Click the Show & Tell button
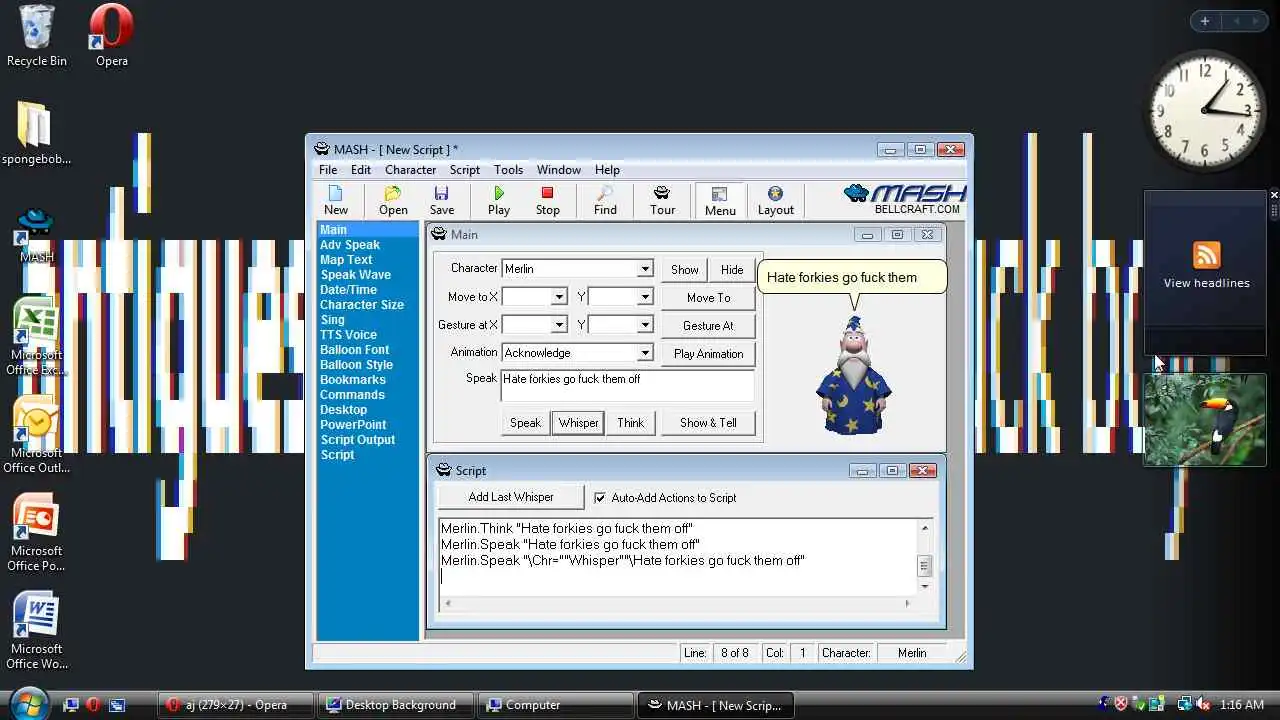Image resolution: width=1280 pixels, height=720 pixels. click(708, 423)
